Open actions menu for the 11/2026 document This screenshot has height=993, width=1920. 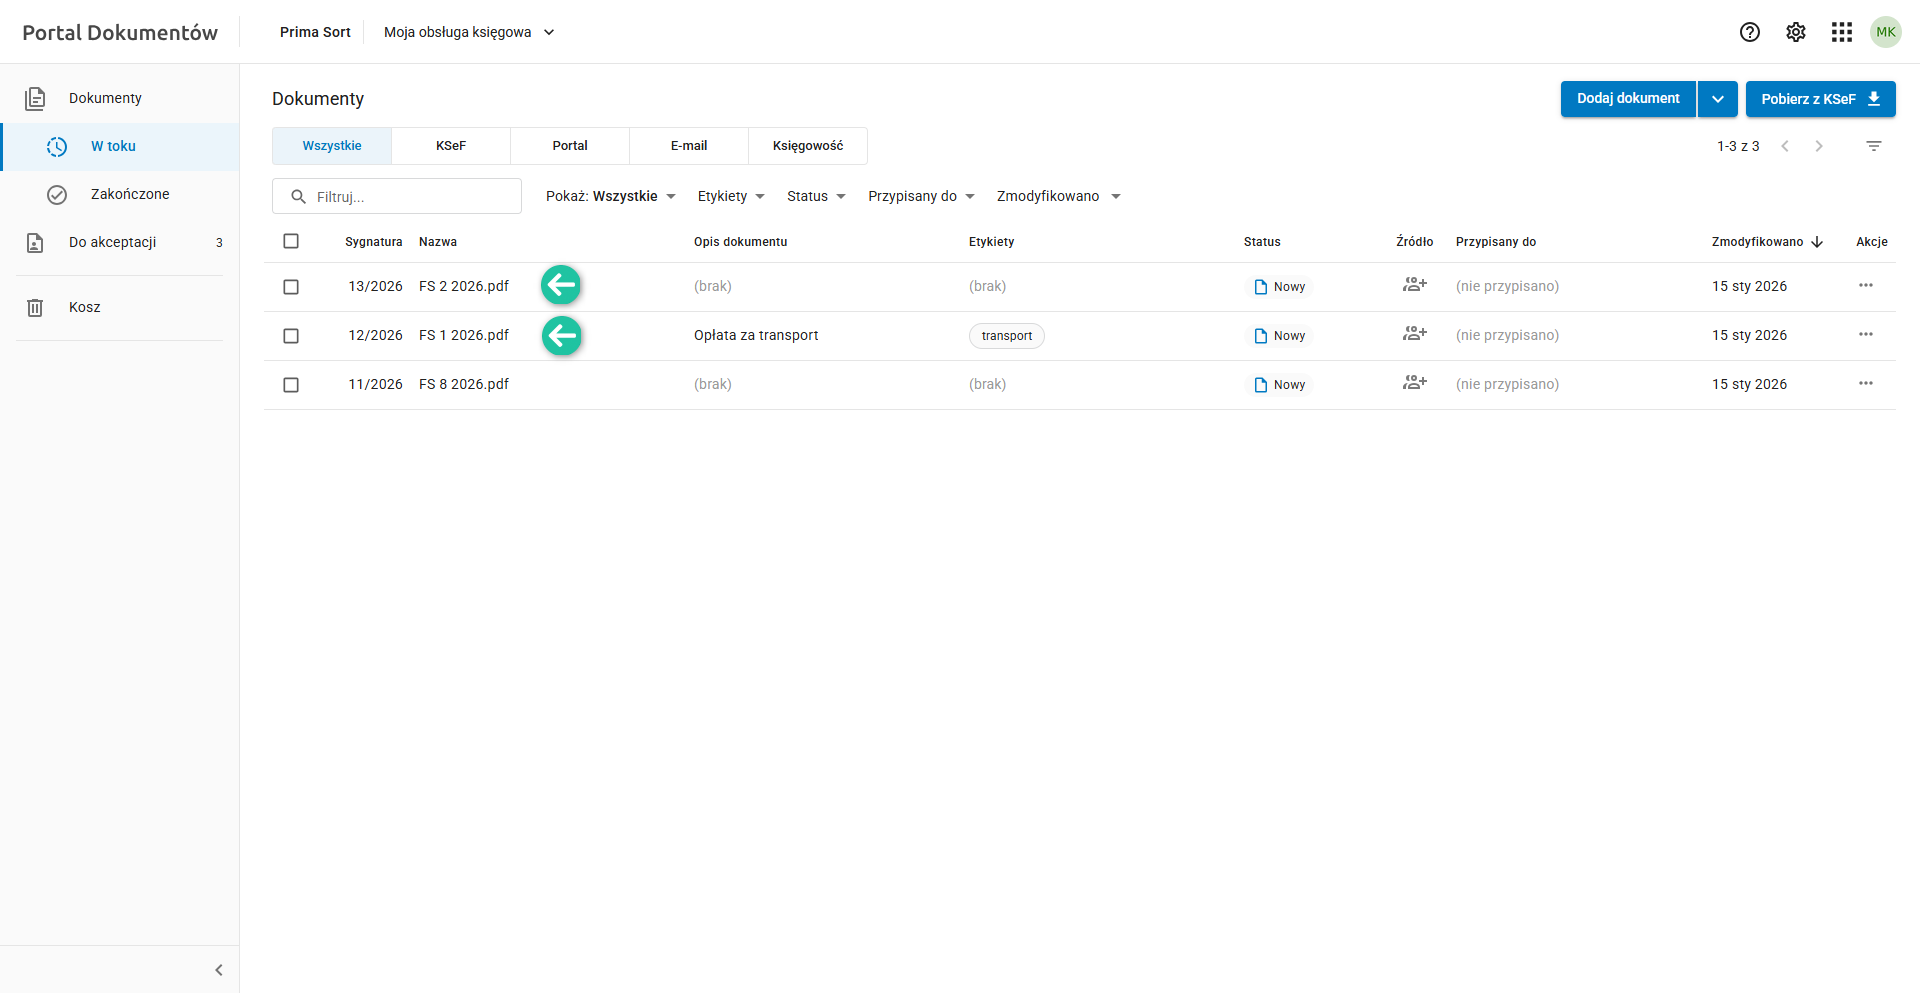coord(1865,384)
